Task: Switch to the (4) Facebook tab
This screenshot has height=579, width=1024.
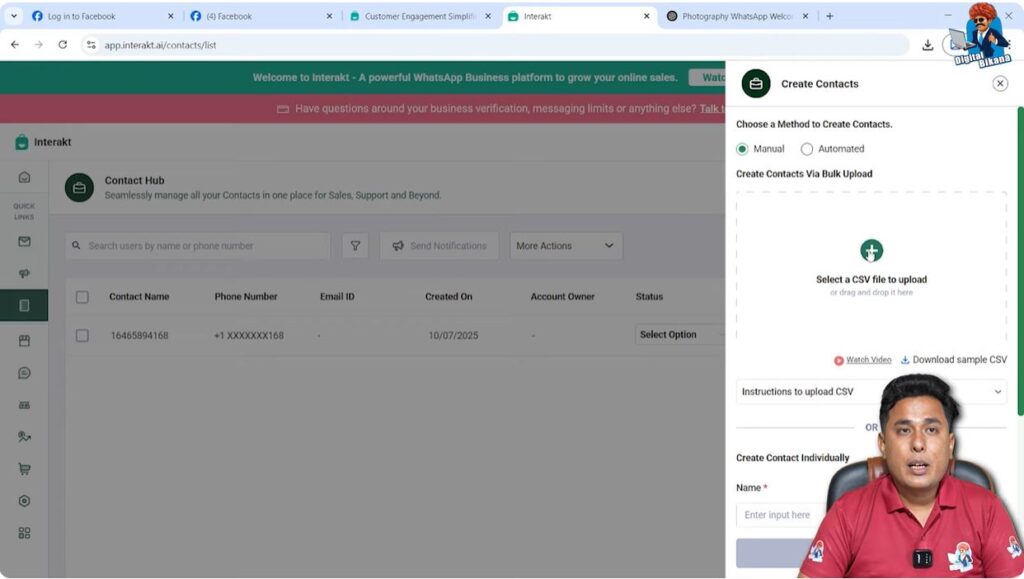Action: coord(261,16)
